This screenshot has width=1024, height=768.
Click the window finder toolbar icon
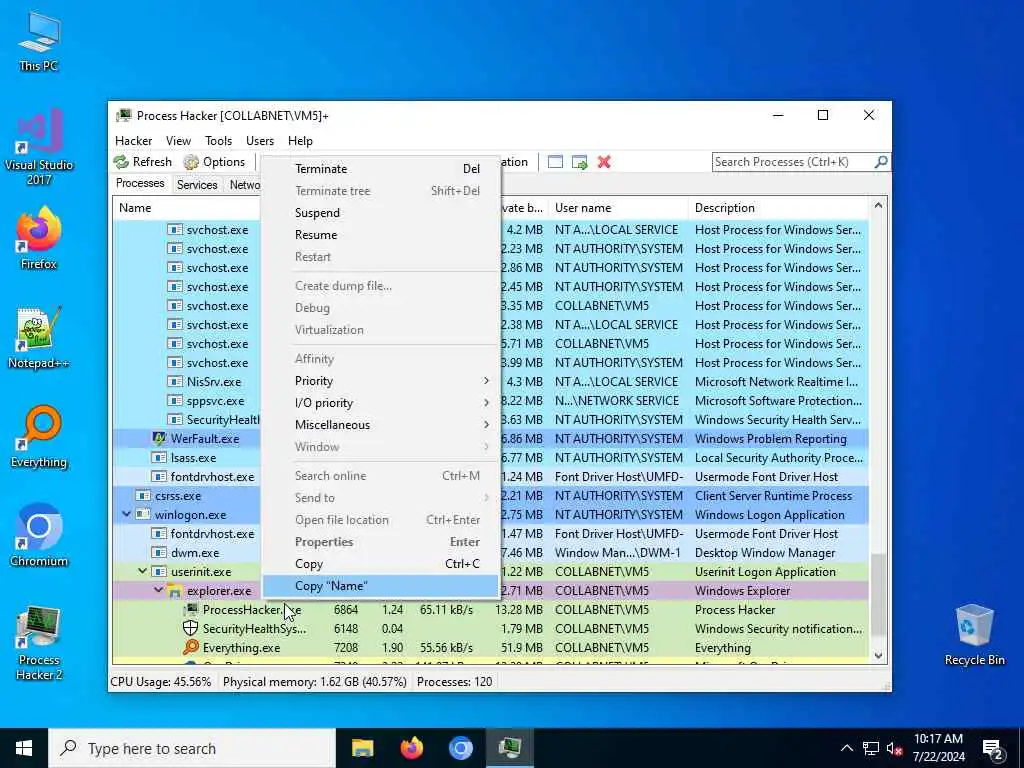[555, 162]
